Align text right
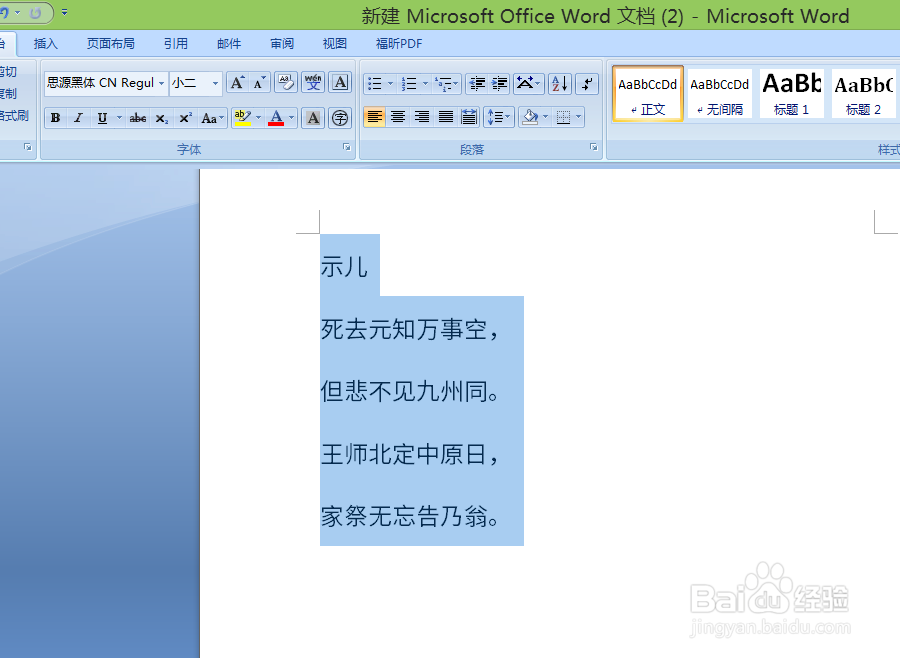 click(x=422, y=117)
